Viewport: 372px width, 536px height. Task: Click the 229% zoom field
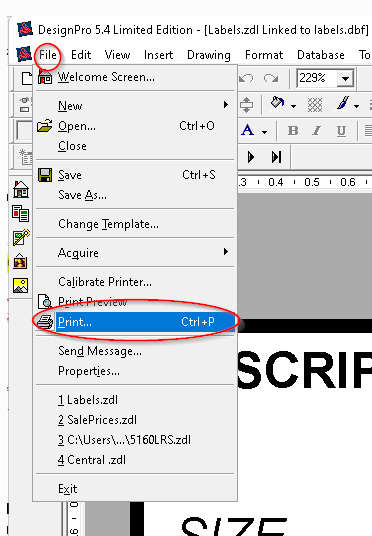click(x=317, y=78)
